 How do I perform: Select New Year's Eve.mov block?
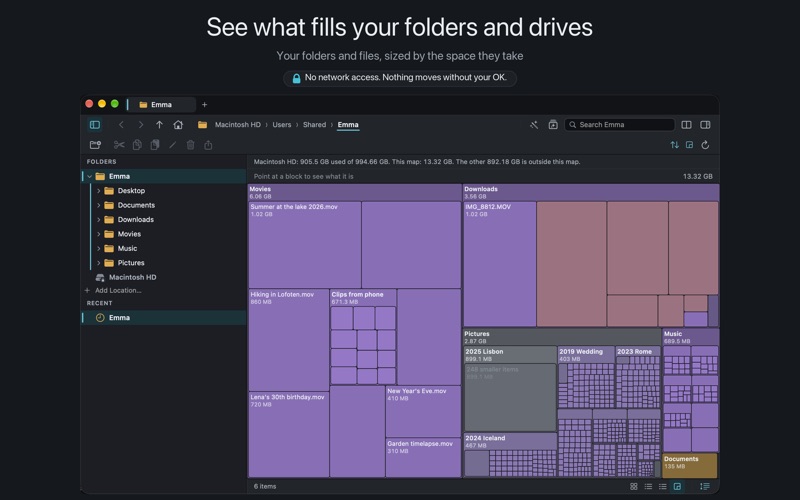(423, 411)
